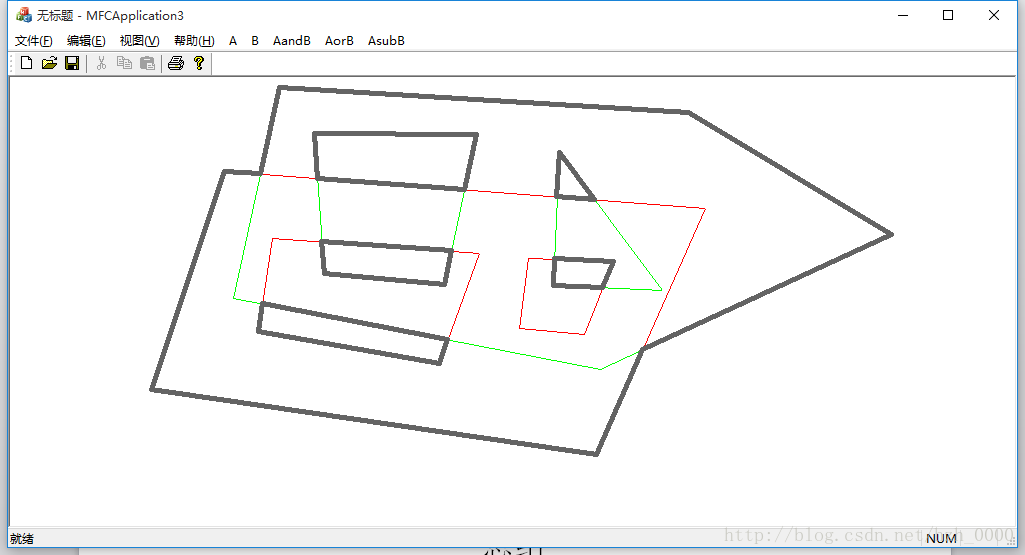Click the Cut scissors toolbar icon
The width and height of the screenshot is (1025, 555).
tap(101, 63)
